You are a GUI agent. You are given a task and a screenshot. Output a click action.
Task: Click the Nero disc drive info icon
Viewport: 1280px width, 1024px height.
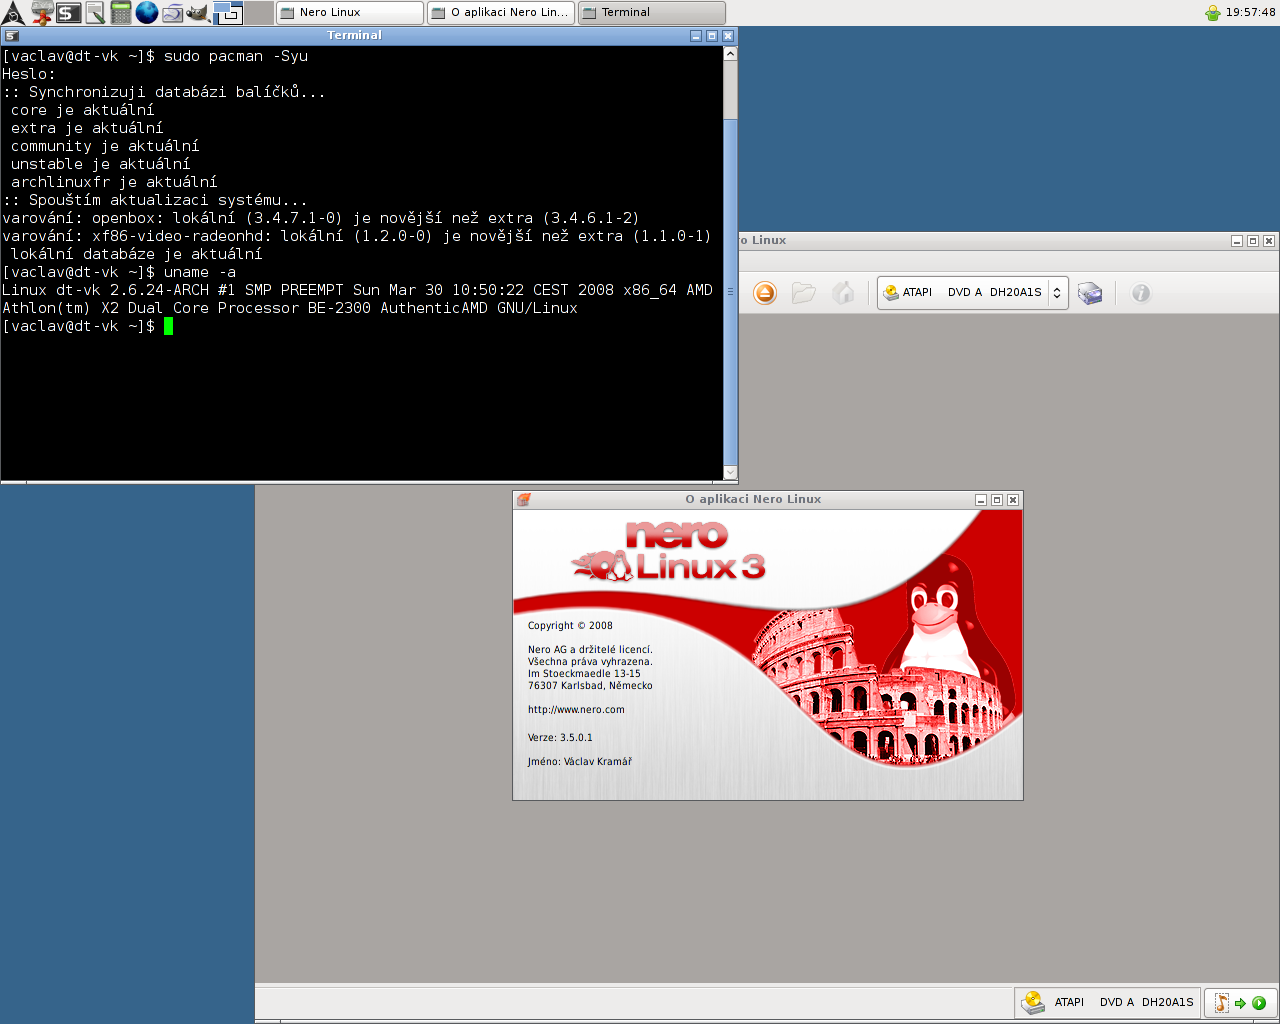point(1090,293)
